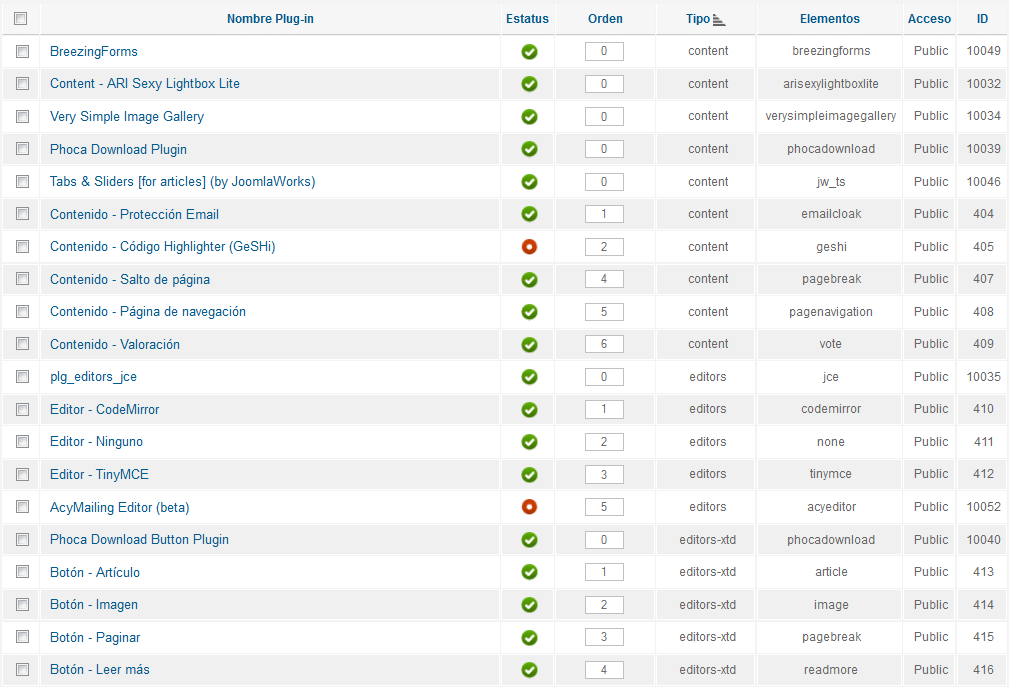The height and width of the screenshot is (687, 1009).
Task: Sort by the Tipo column header
Action: click(x=698, y=19)
